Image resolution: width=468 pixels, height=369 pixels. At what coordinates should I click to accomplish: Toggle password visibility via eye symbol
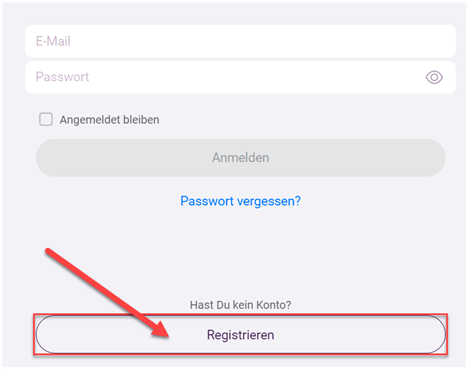point(434,77)
